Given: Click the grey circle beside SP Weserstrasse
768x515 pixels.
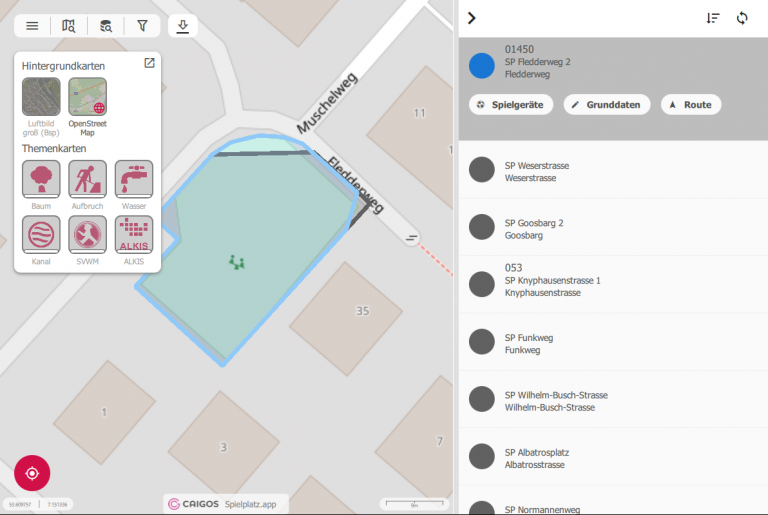Looking at the screenshot, I should [482, 170].
